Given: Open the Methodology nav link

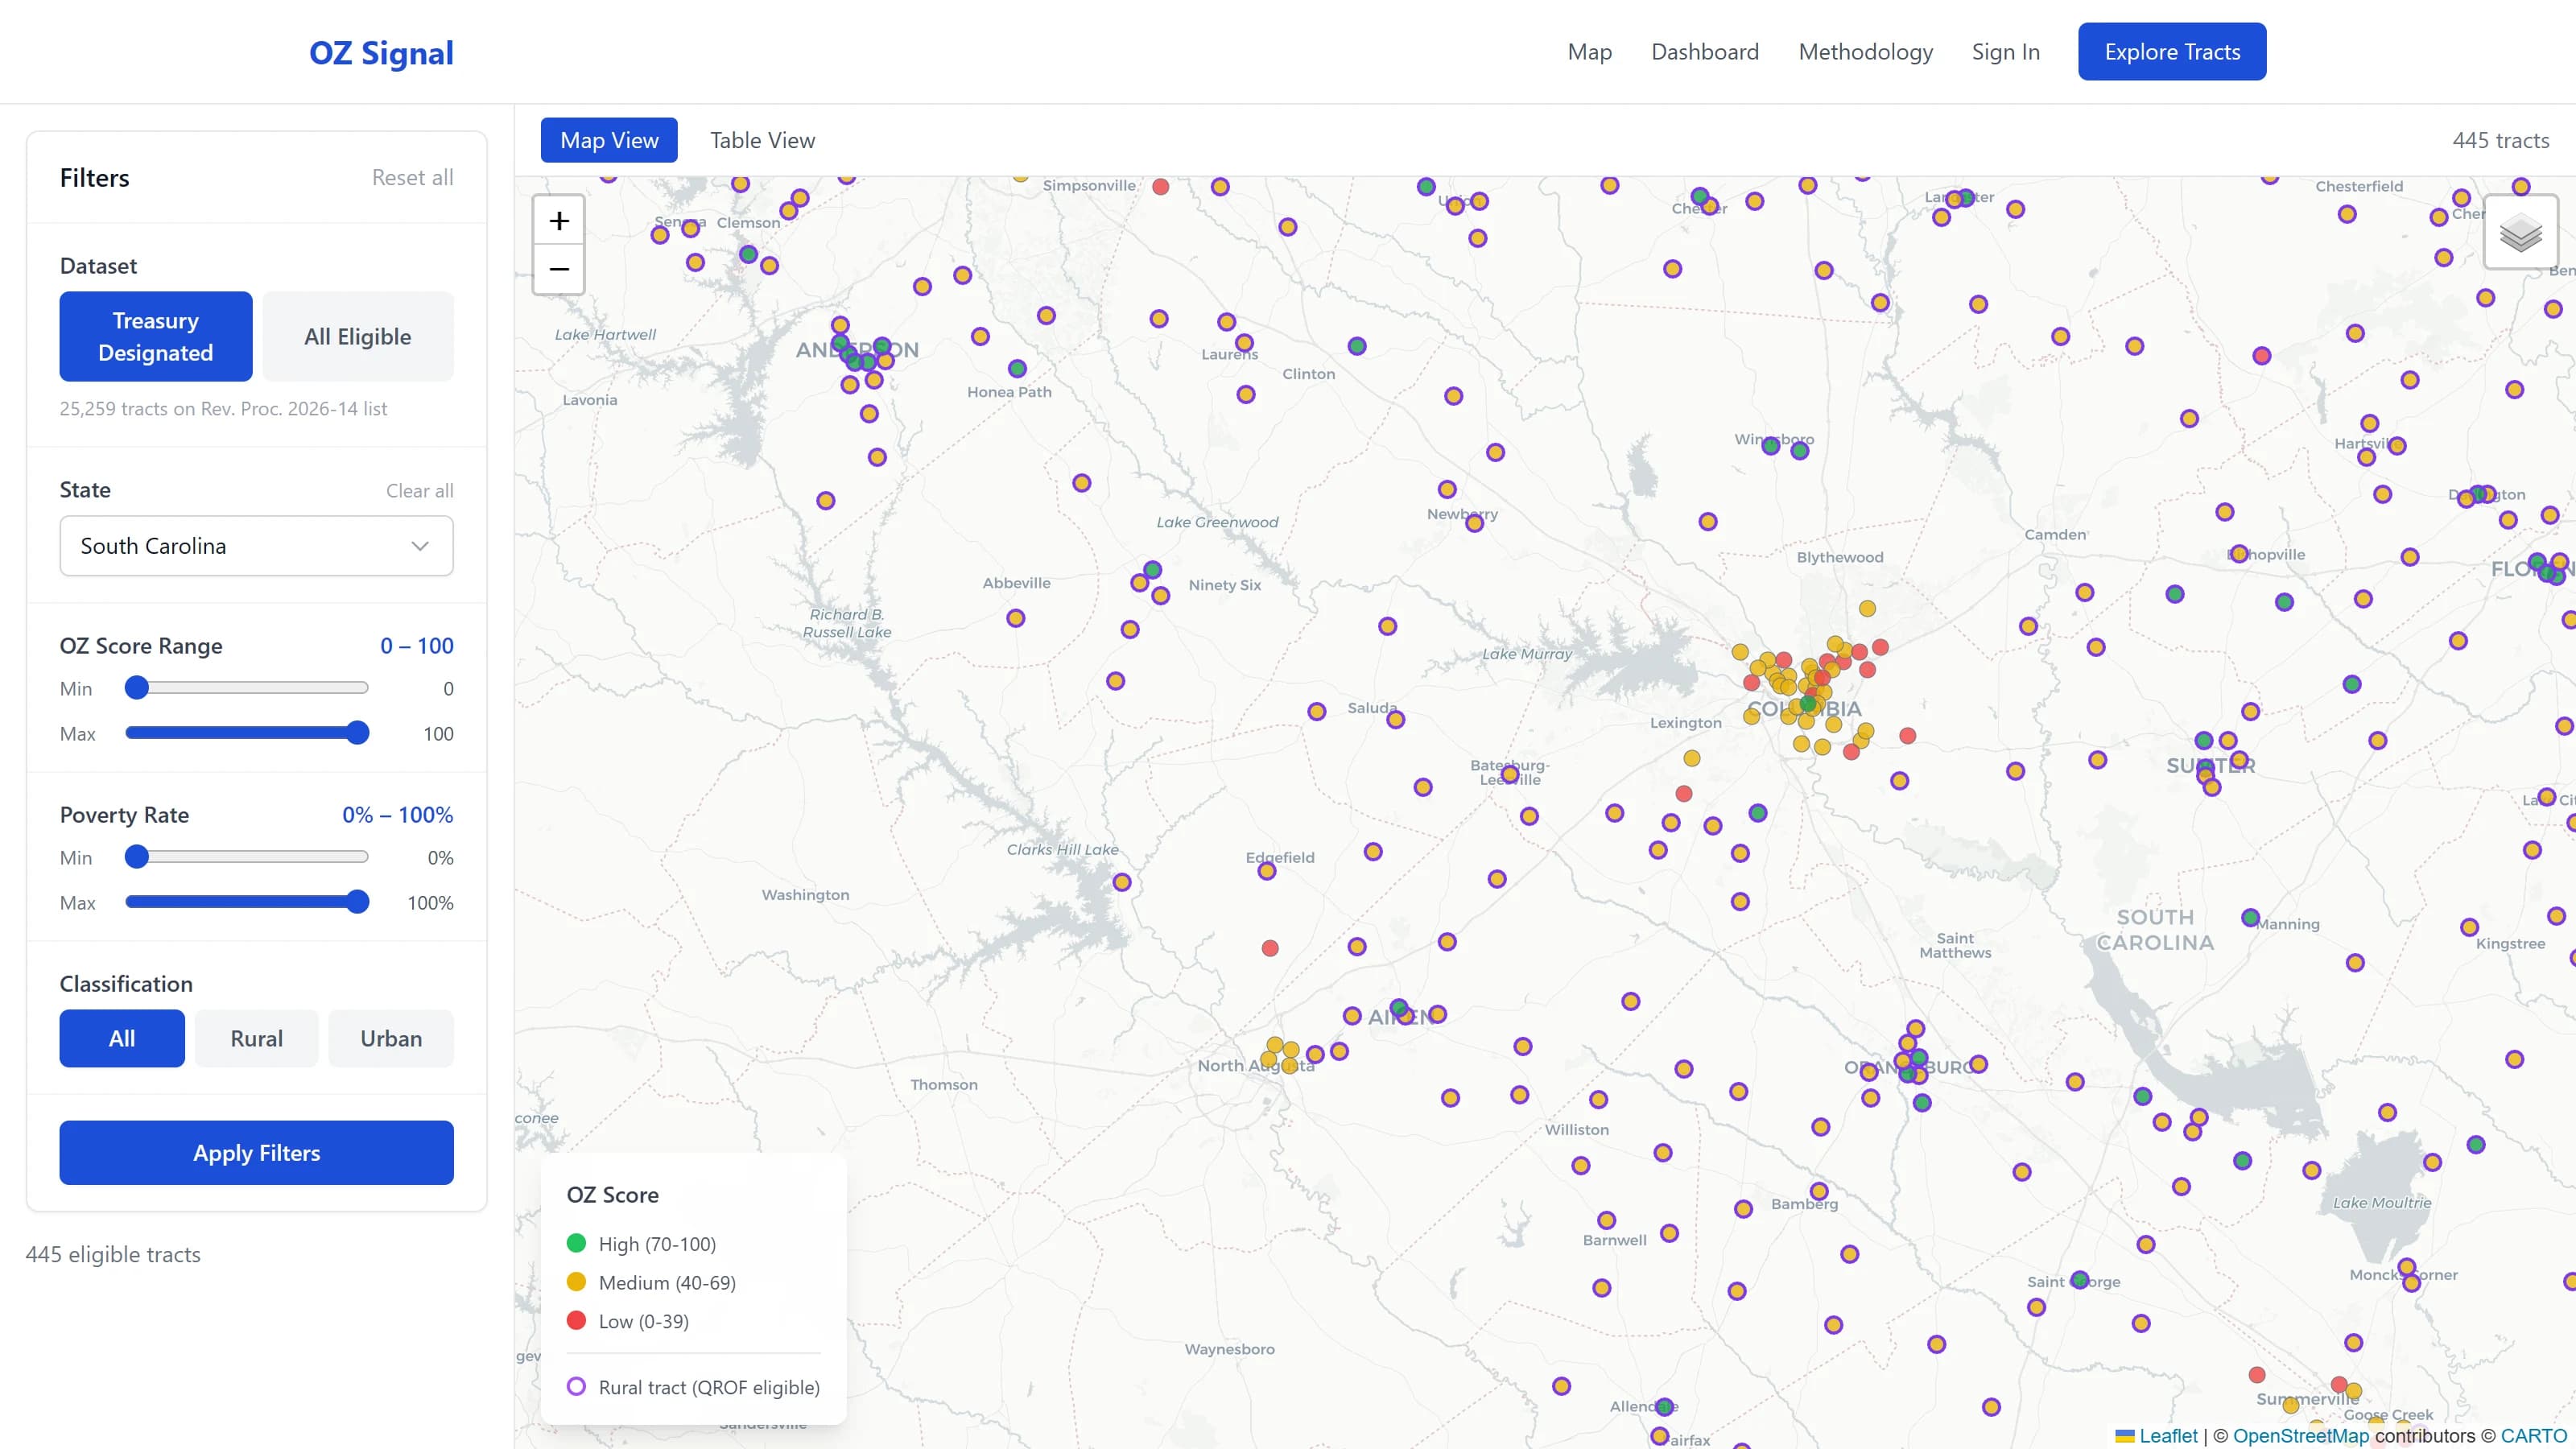Looking at the screenshot, I should click(x=1866, y=52).
